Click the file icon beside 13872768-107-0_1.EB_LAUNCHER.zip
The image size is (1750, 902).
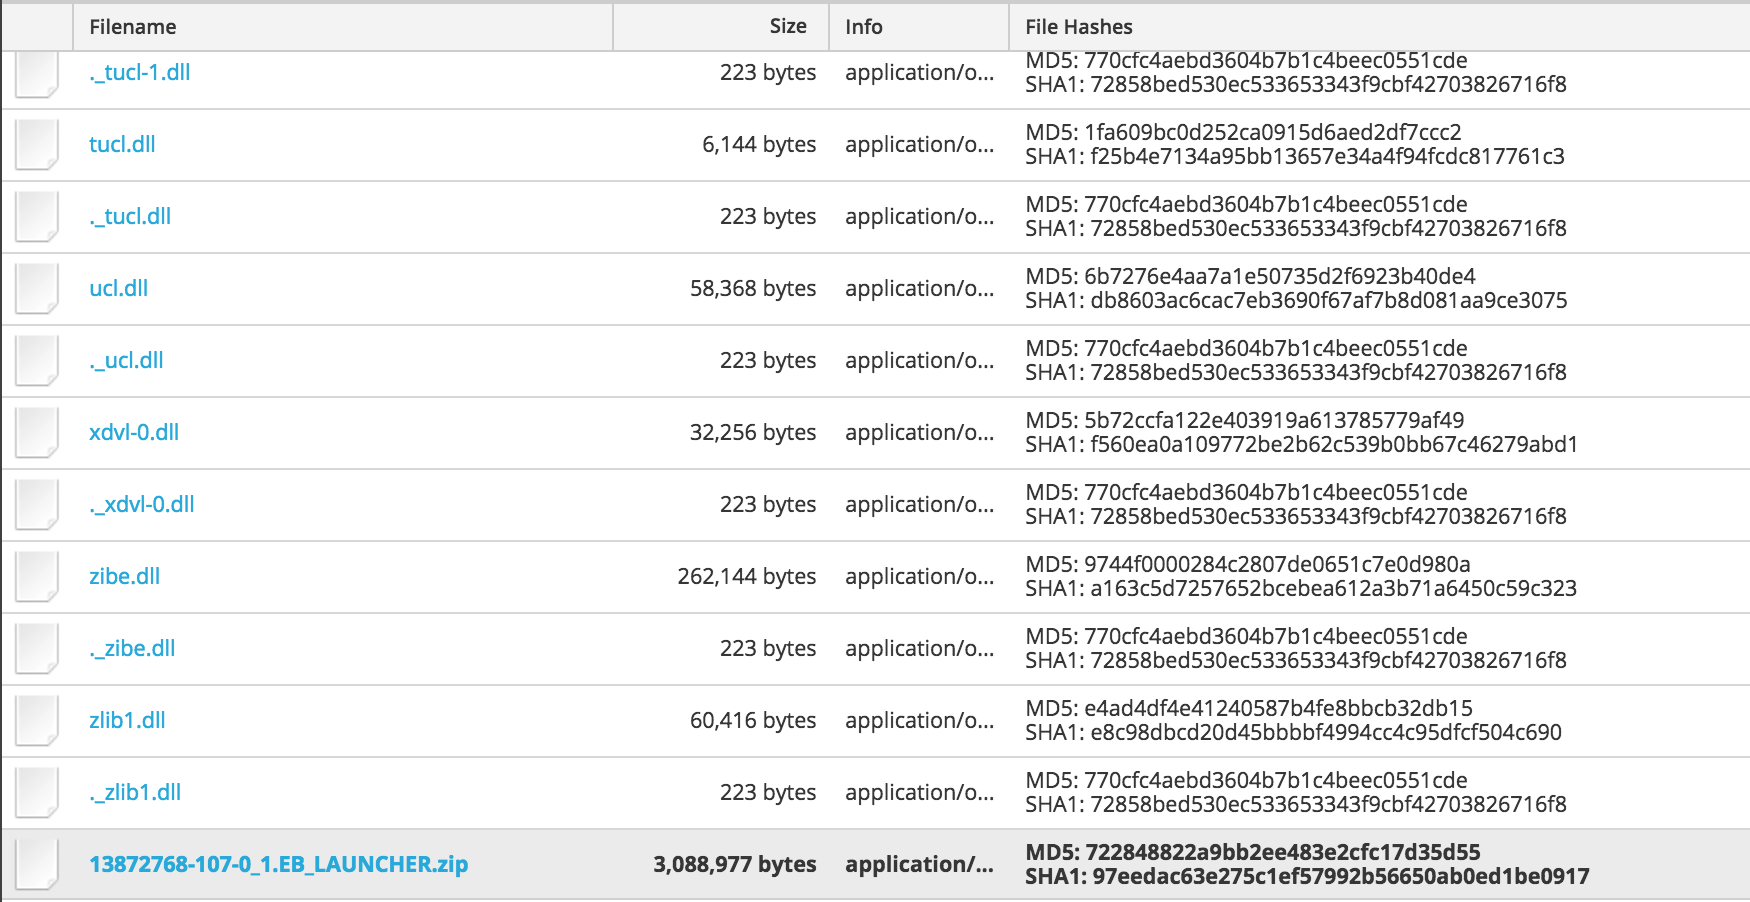point(37,865)
